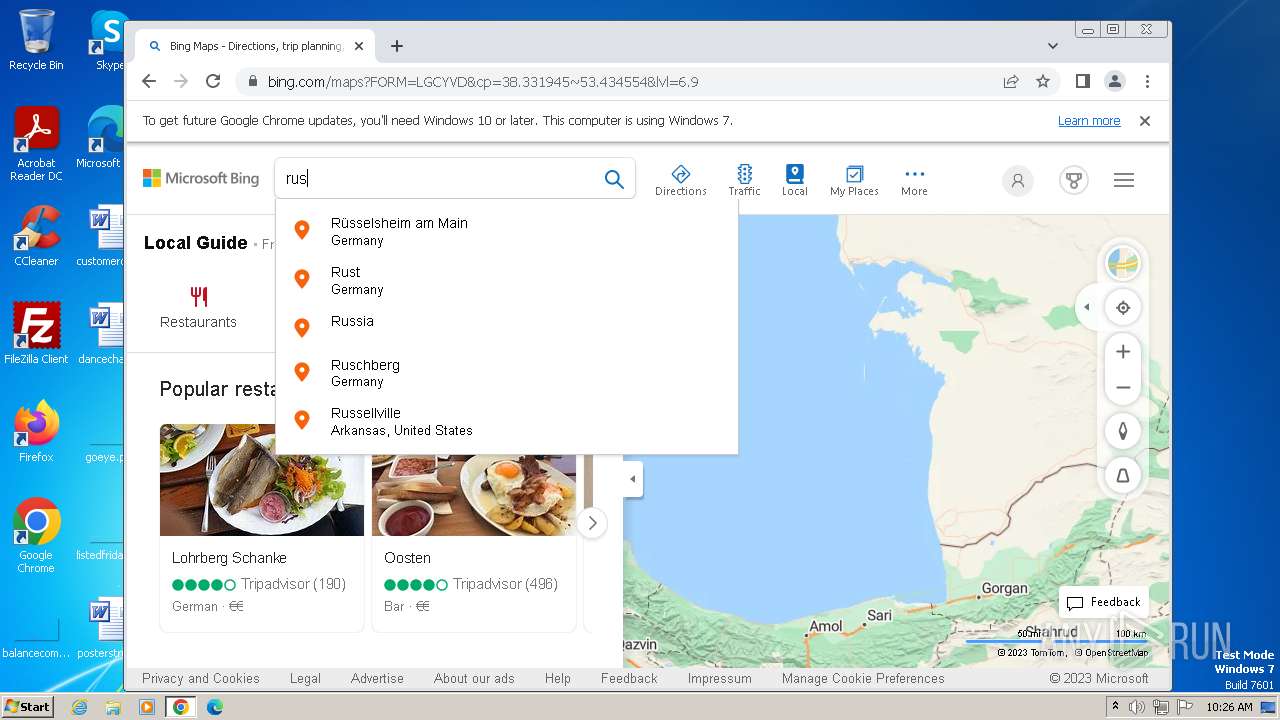1280x720 pixels.
Task: Open Microsoft Edge from taskbar
Action: pyautogui.click(x=214, y=707)
